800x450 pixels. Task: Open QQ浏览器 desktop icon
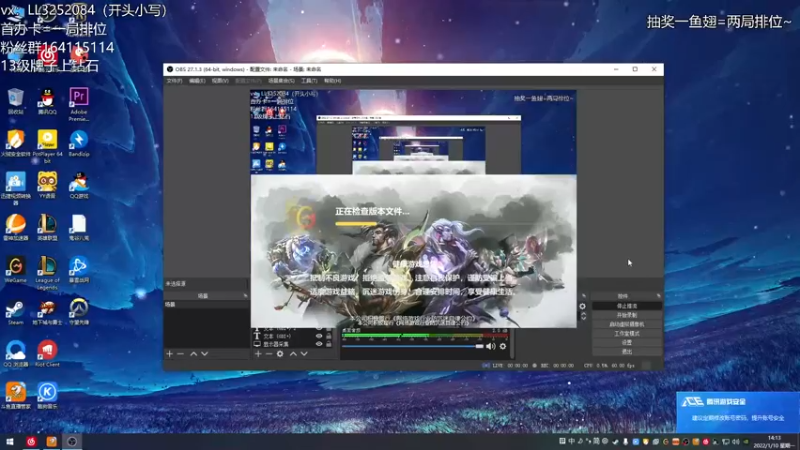click(x=16, y=354)
